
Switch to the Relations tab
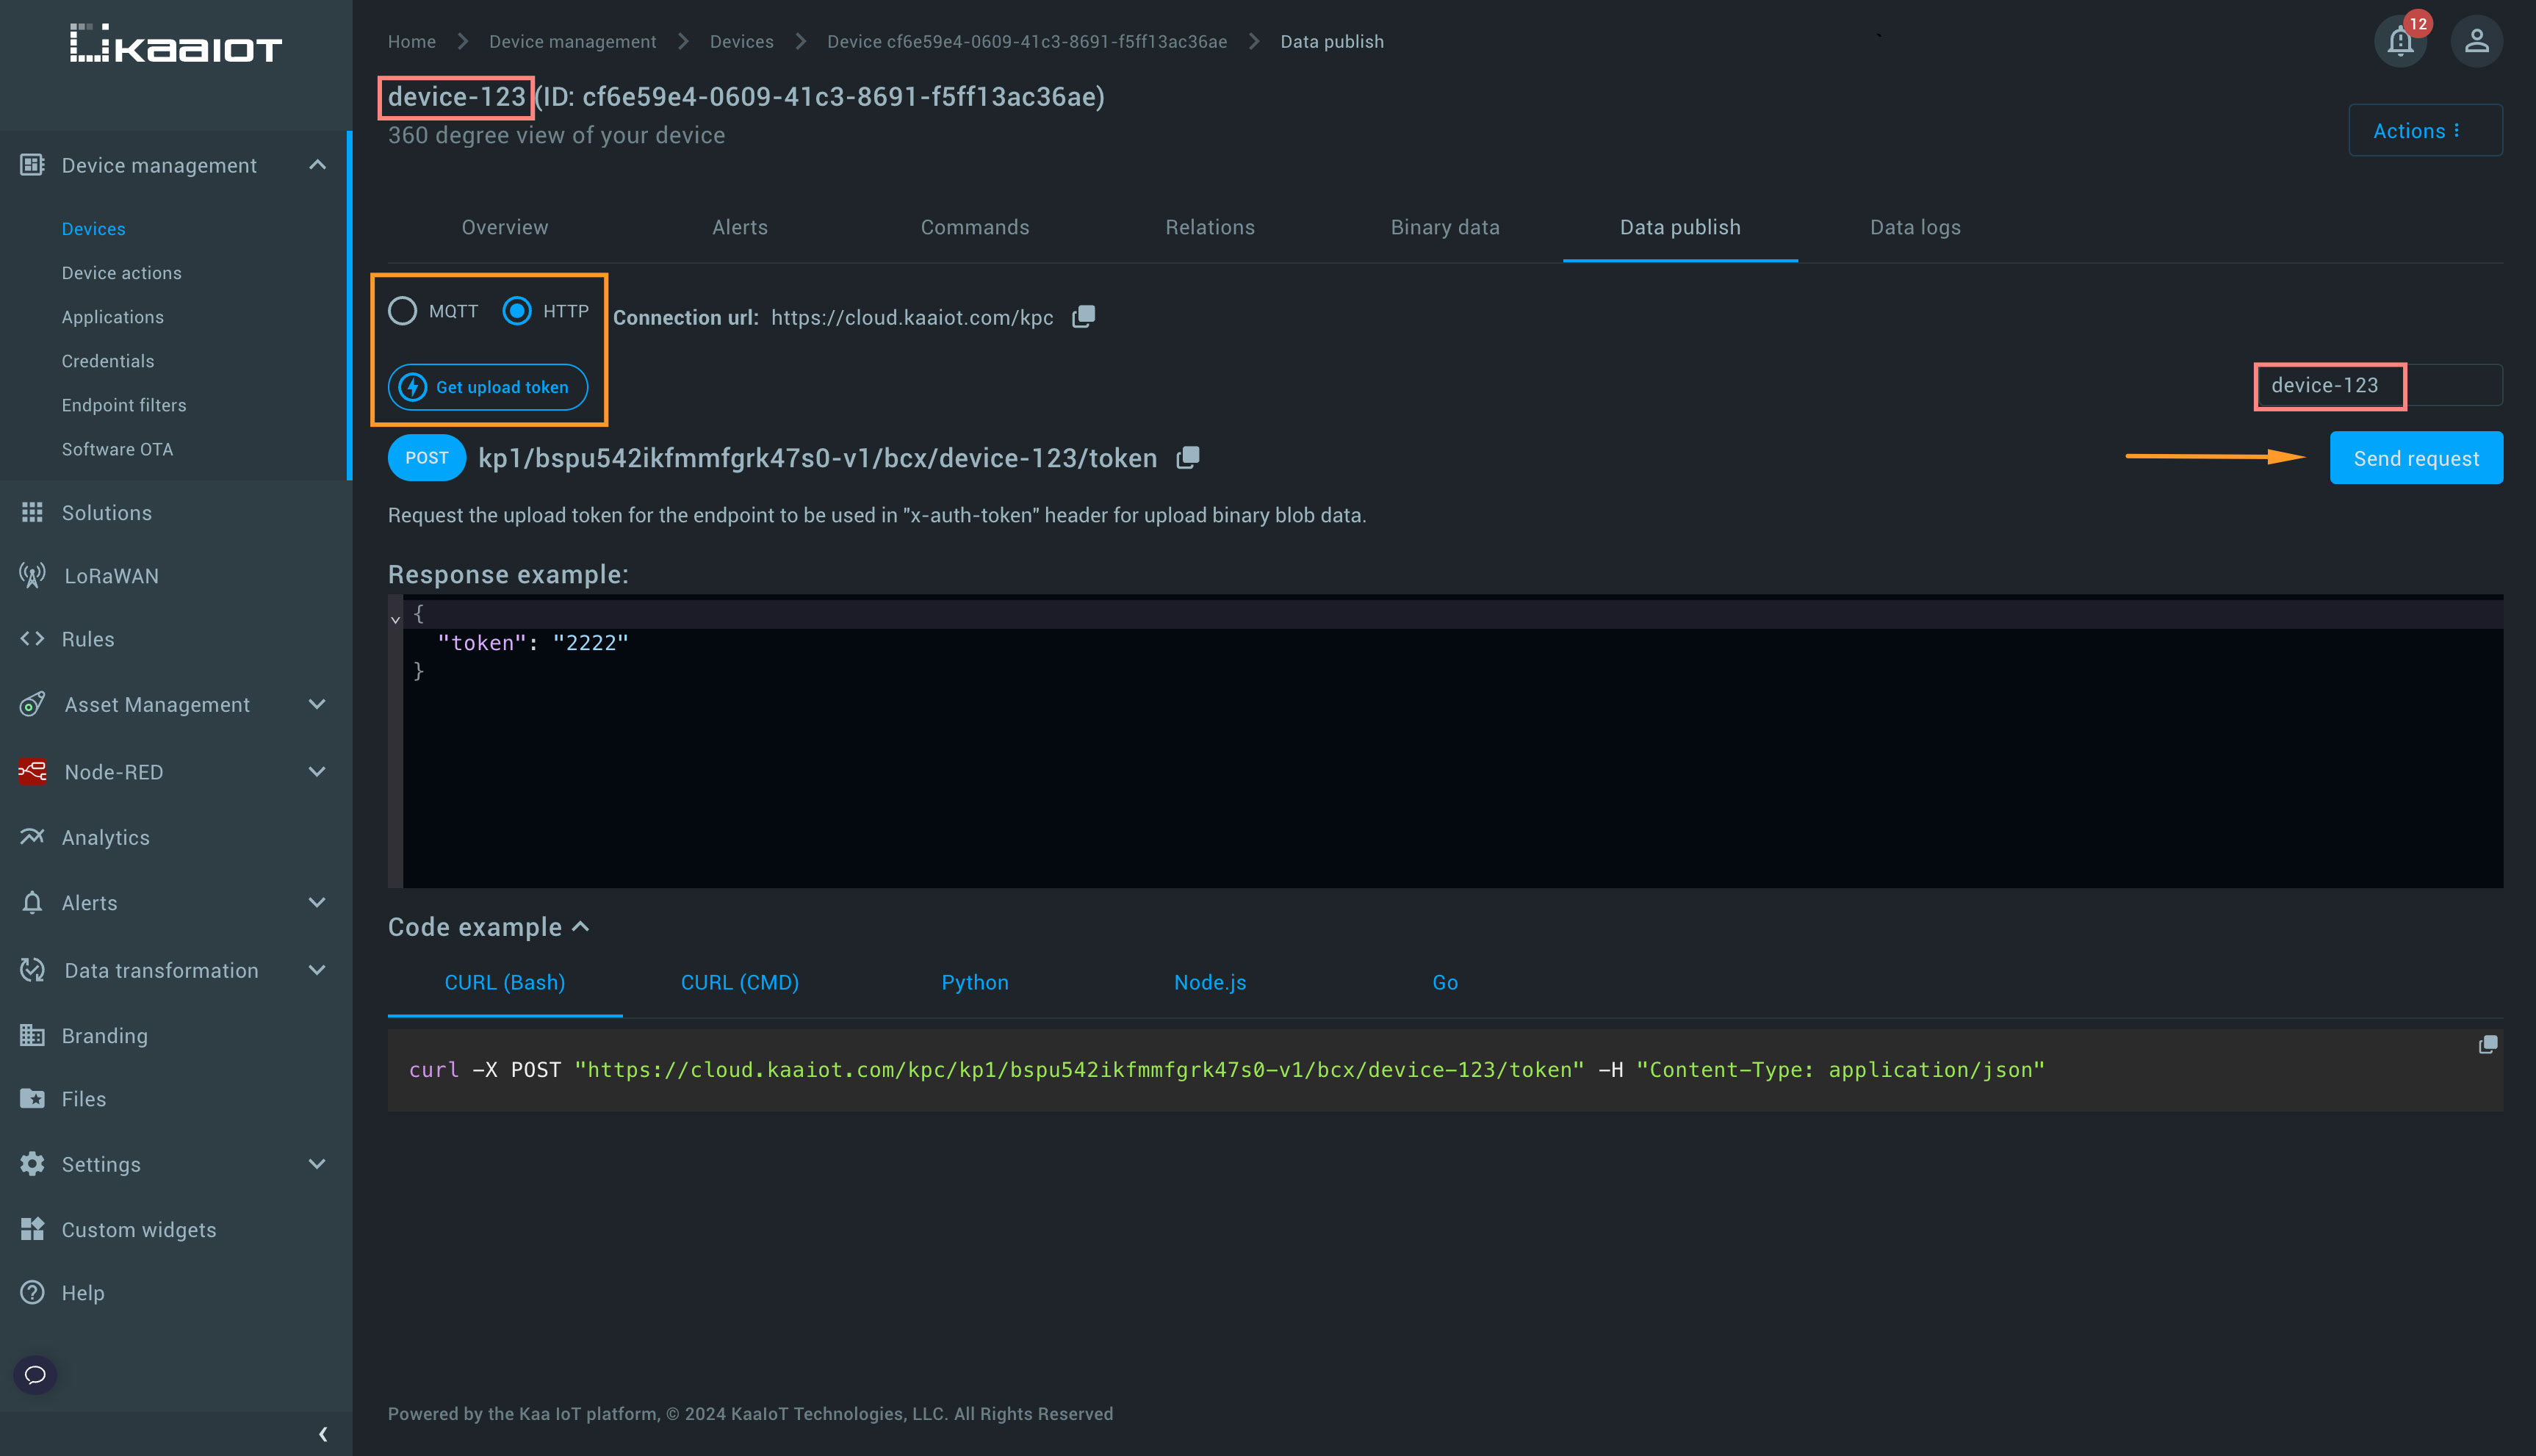[1210, 227]
